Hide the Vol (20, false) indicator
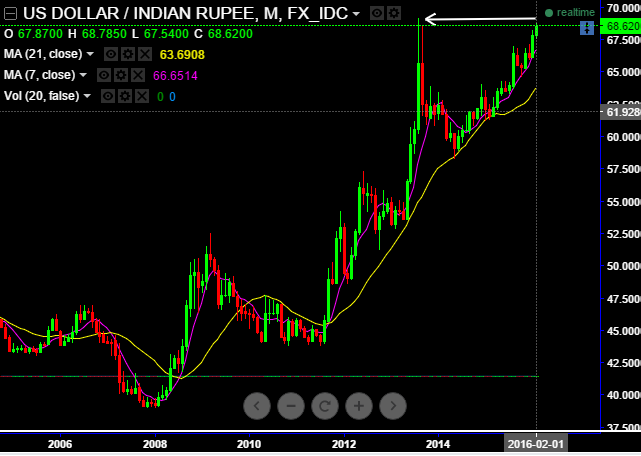Screen dimensions: 641x456 pos(108,96)
